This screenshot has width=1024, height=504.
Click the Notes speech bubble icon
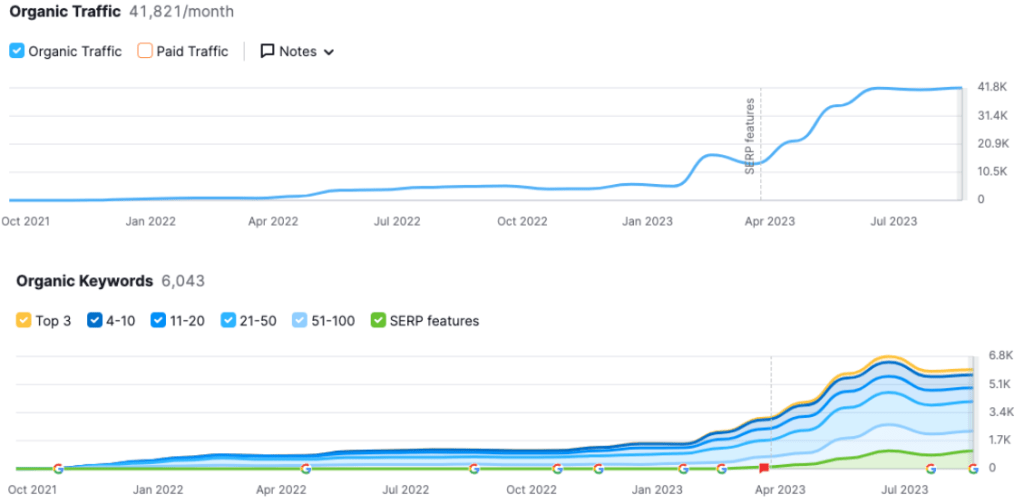click(x=267, y=51)
